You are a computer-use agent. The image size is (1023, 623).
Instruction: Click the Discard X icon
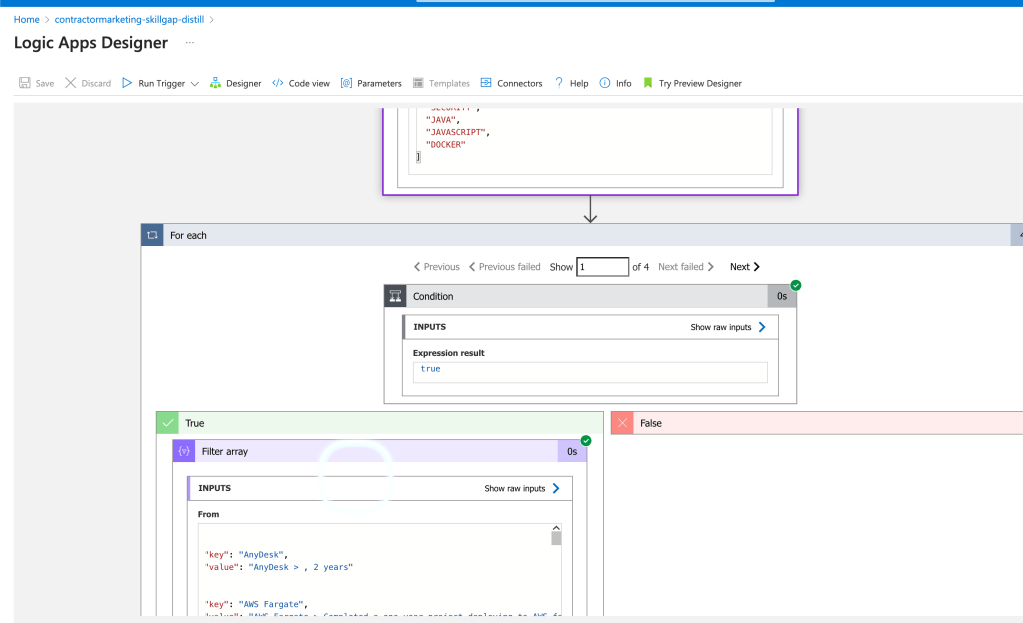pyautogui.click(x=70, y=83)
